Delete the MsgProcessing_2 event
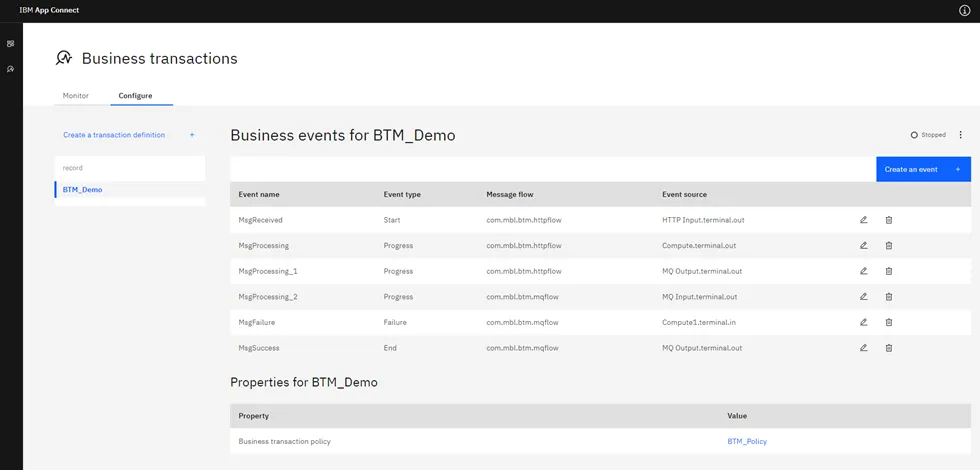980x470 pixels. [889, 297]
